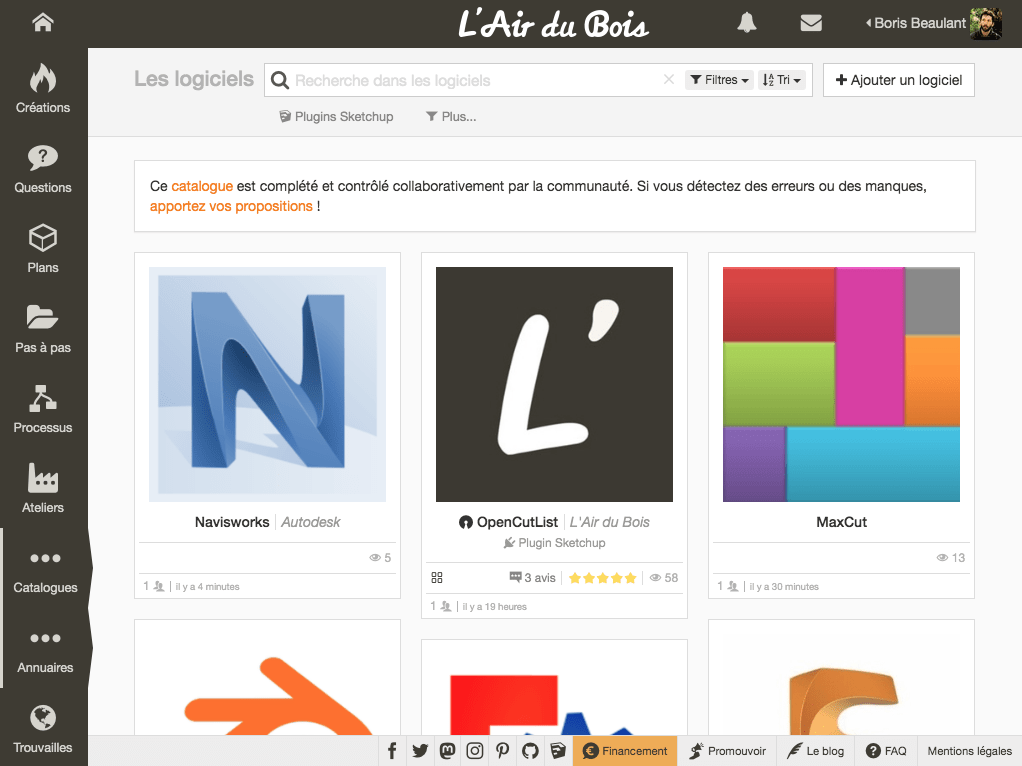1022x766 pixels.
Task: Follow apportez vos propositions link
Action: [x=231, y=206]
